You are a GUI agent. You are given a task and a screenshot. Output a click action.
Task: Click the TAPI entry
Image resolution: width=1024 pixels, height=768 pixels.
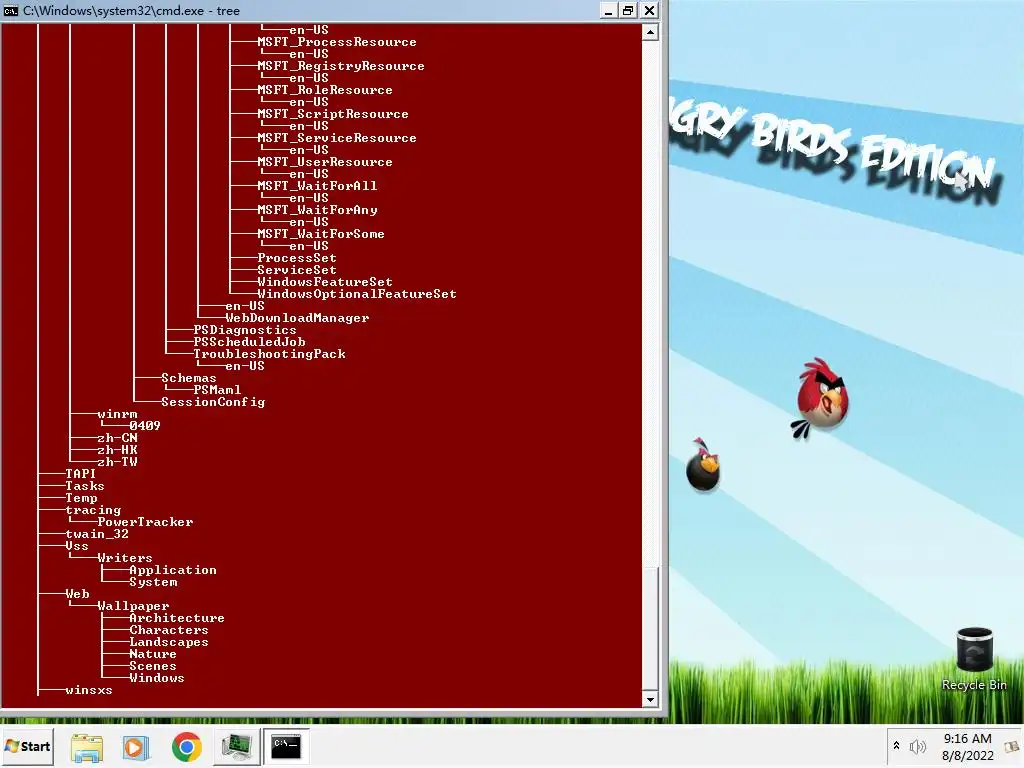click(x=80, y=474)
